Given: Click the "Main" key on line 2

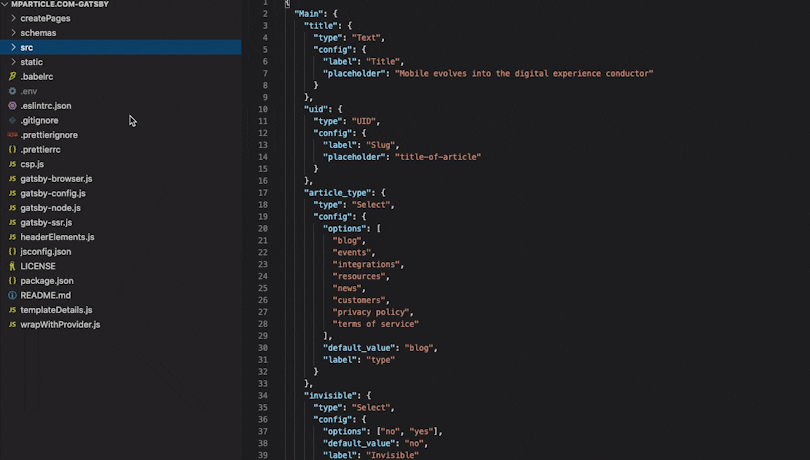Looking at the screenshot, I should click(x=308, y=14).
